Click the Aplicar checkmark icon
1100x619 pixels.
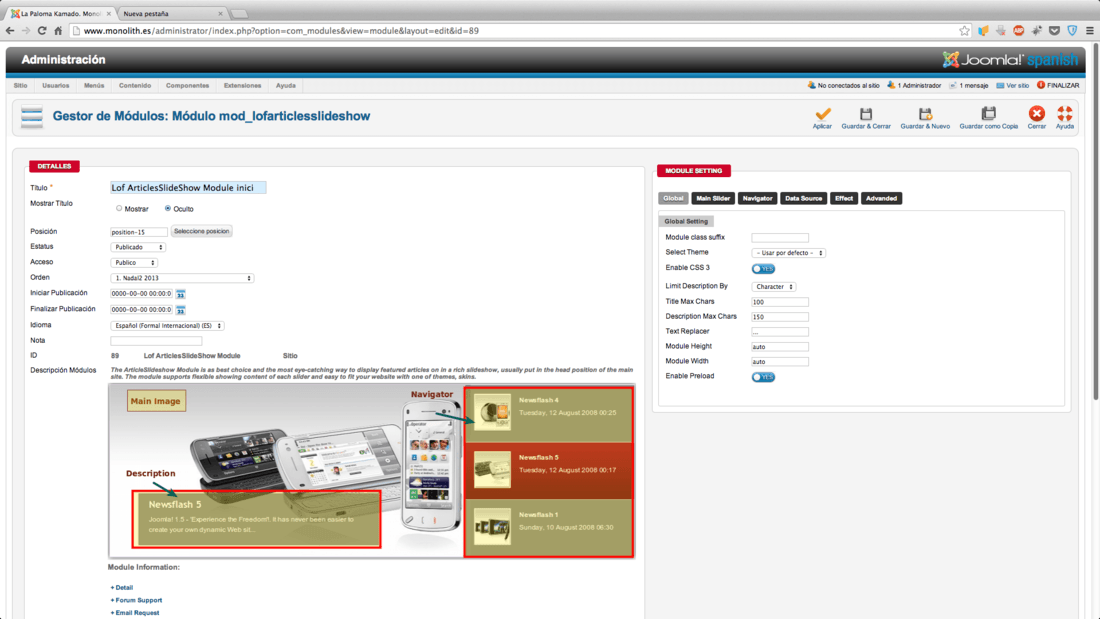coord(823,114)
